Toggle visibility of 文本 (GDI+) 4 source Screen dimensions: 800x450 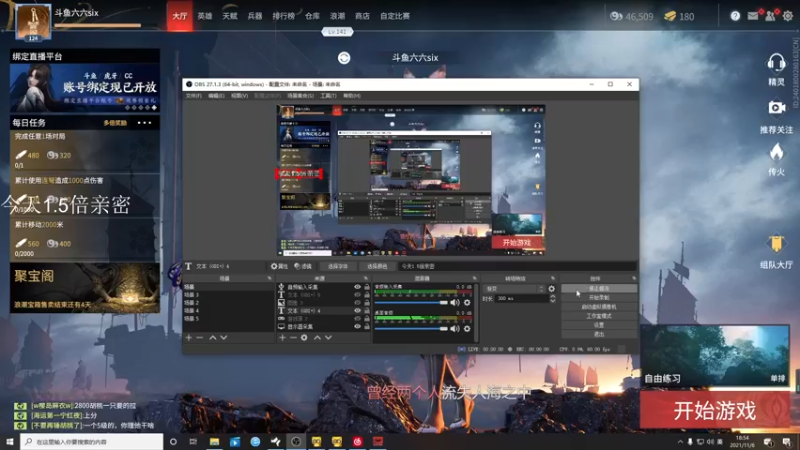pos(357,310)
